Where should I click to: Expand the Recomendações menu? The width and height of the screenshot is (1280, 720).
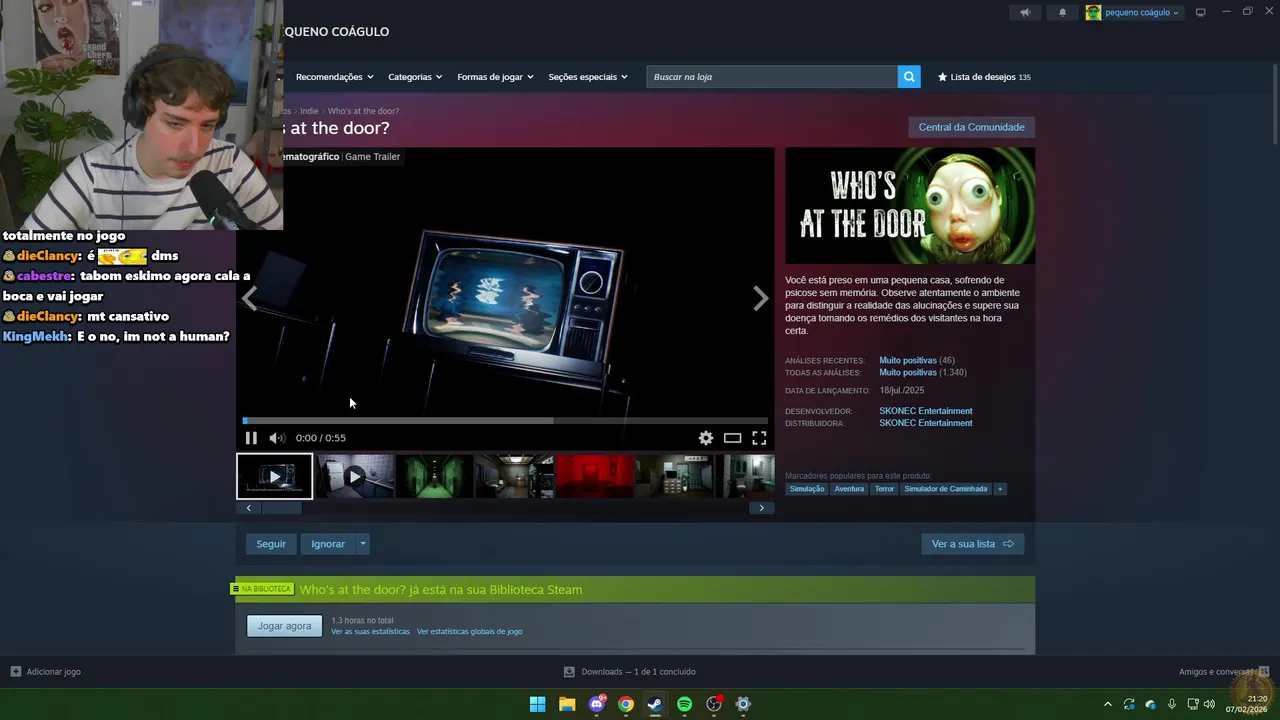tap(334, 77)
